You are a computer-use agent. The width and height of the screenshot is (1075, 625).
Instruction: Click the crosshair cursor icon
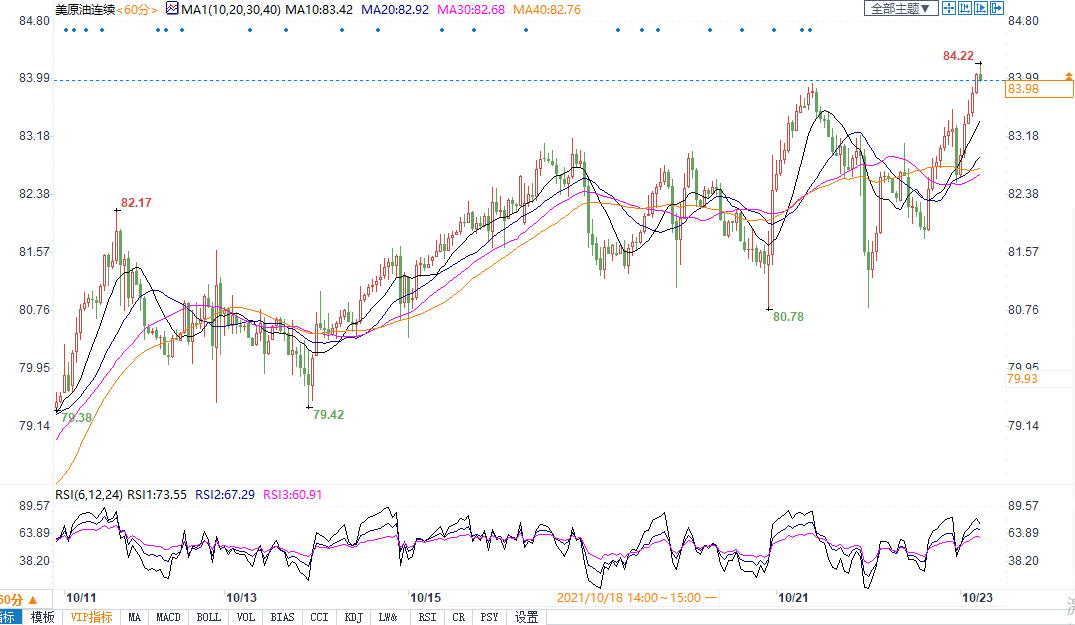tap(949, 8)
